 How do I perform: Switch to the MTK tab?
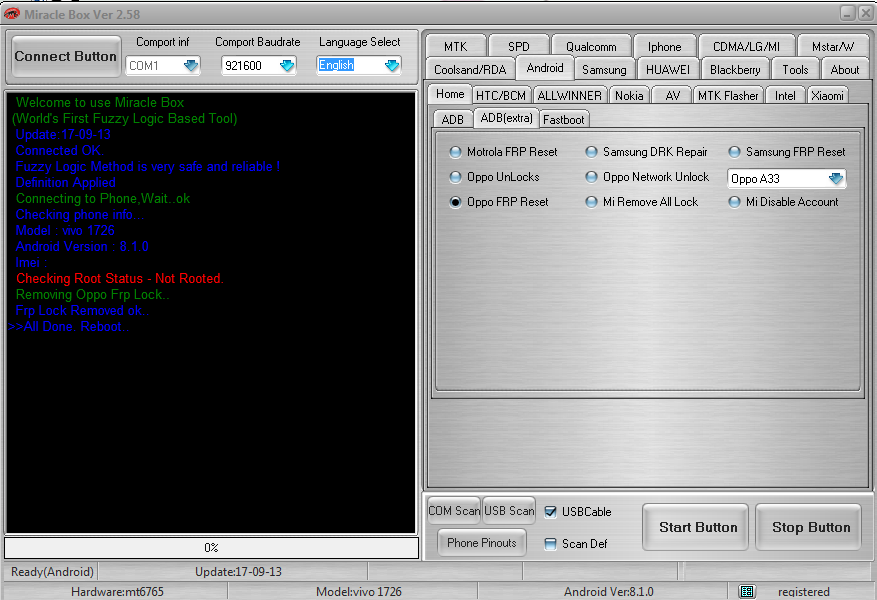456,46
